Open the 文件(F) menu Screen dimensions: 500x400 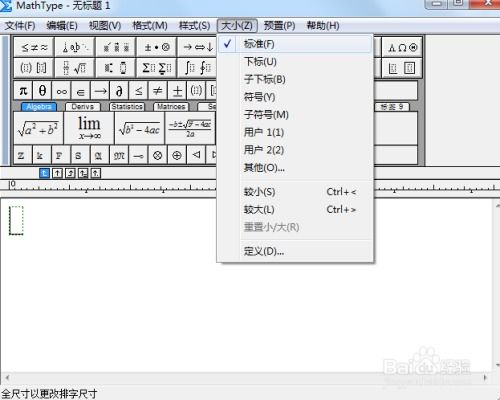[20, 26]
